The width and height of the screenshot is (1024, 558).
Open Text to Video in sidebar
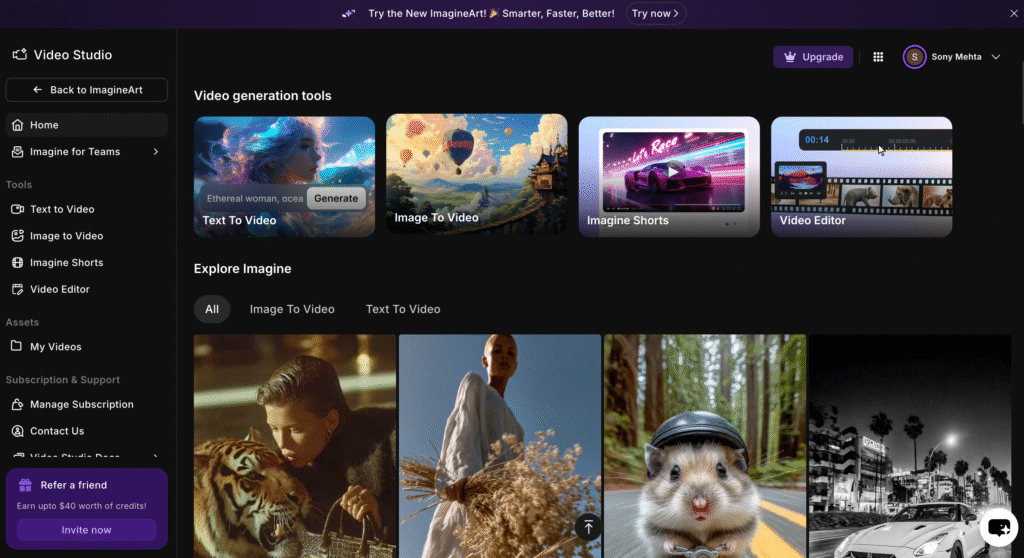[61, 209]
